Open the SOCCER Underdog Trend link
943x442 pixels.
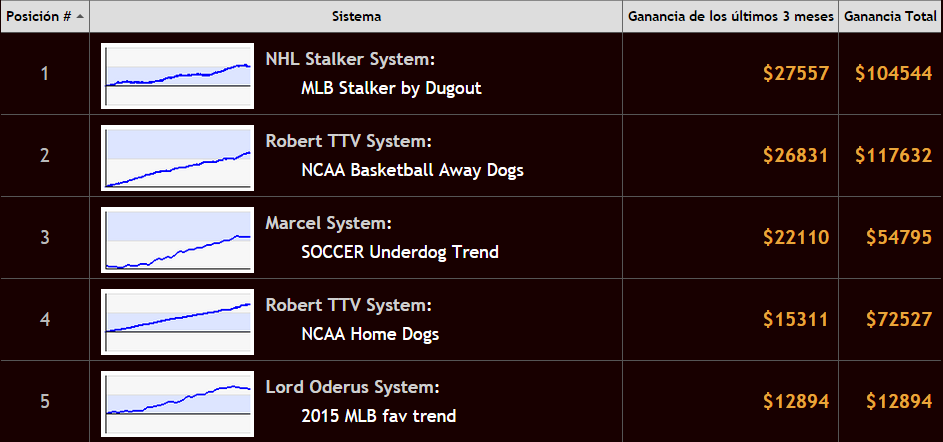(400, 252)
